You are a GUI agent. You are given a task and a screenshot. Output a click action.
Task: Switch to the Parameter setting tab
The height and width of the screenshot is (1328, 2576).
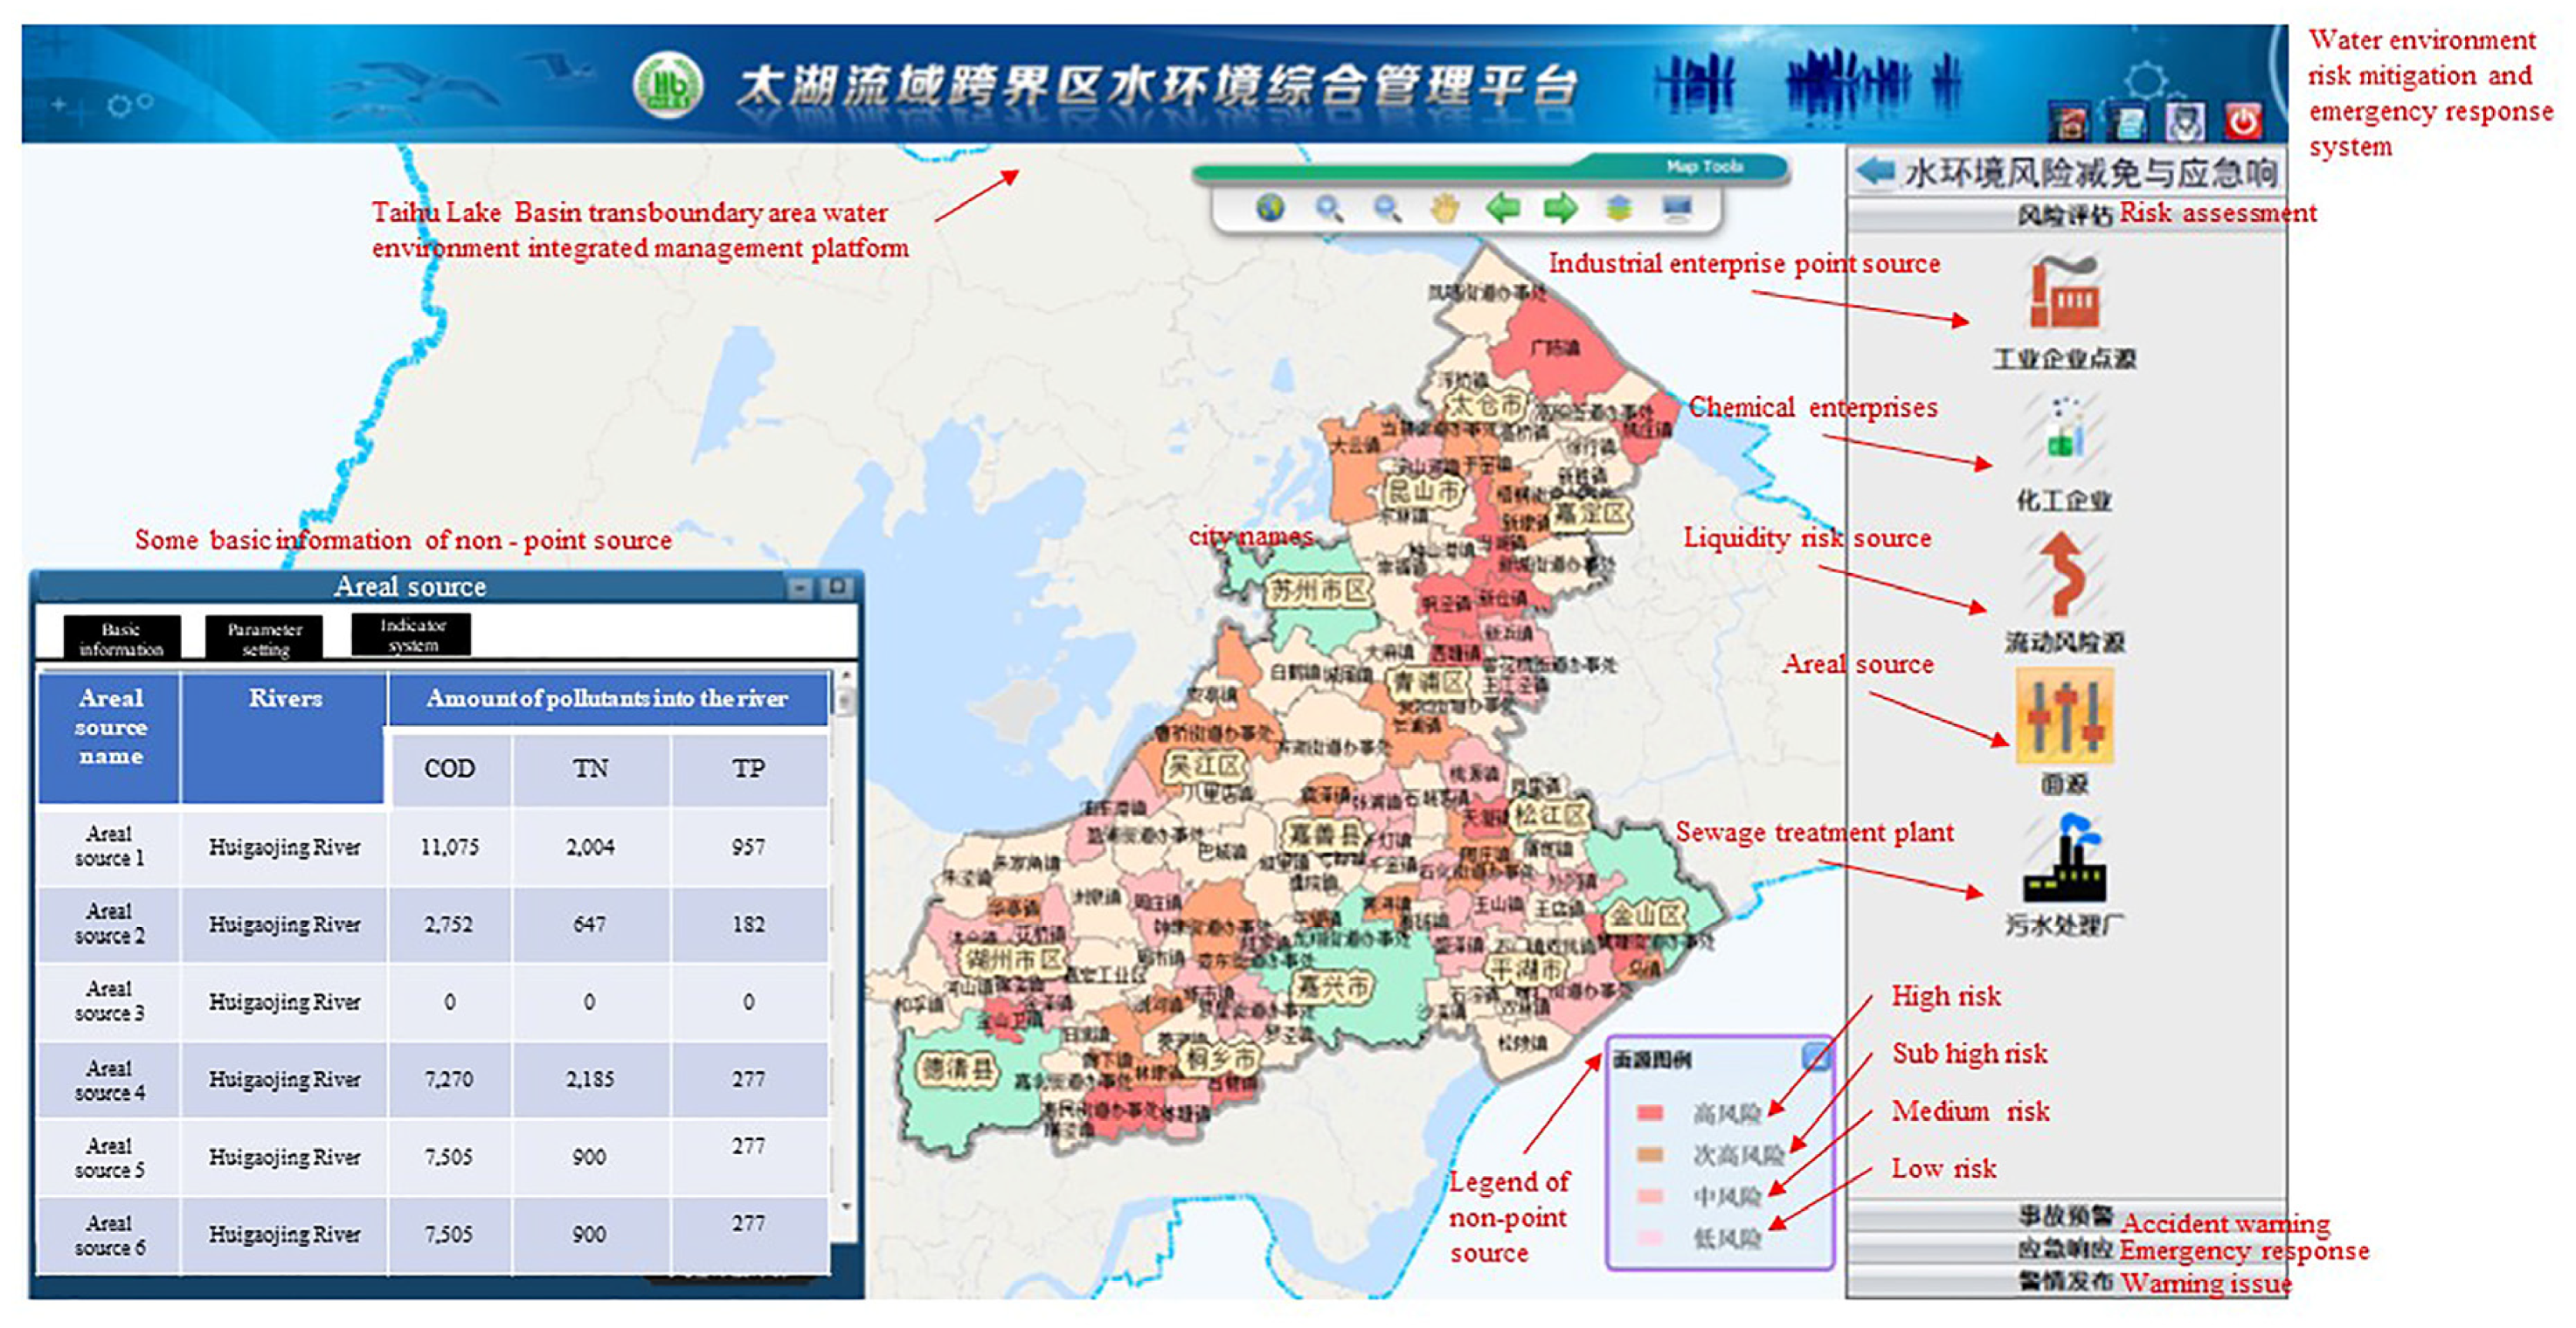click(x=264, y=638)
